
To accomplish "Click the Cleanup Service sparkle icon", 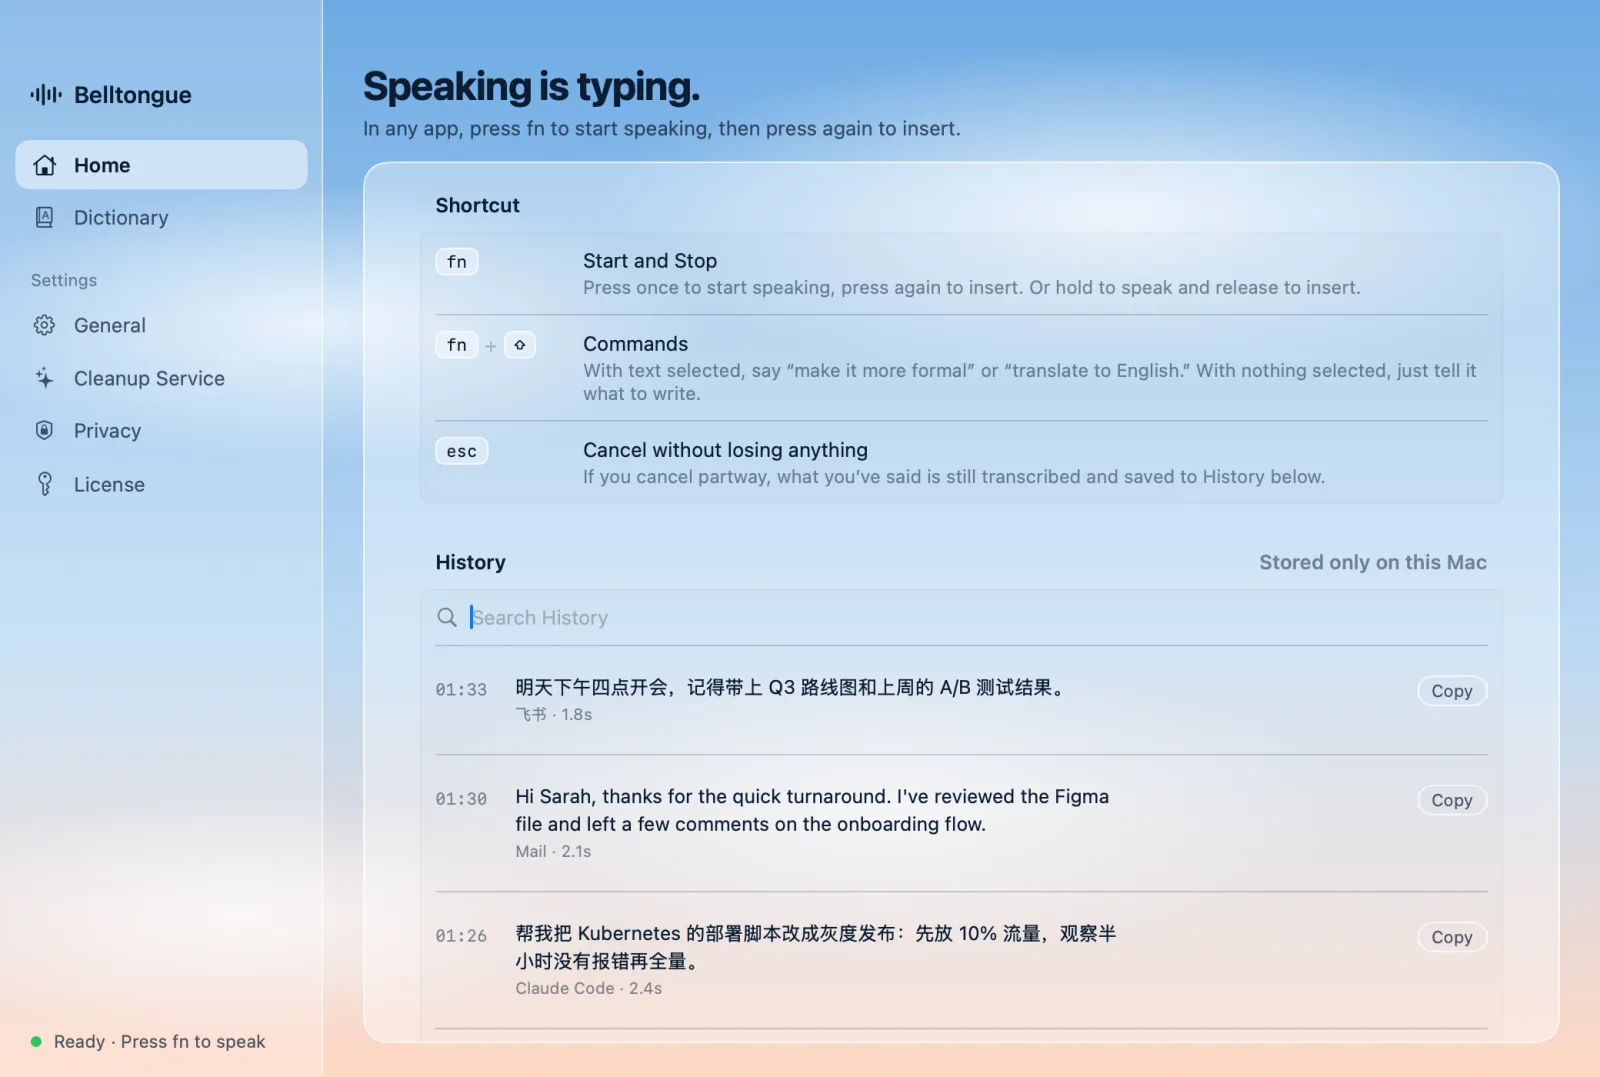I will 45,378.
